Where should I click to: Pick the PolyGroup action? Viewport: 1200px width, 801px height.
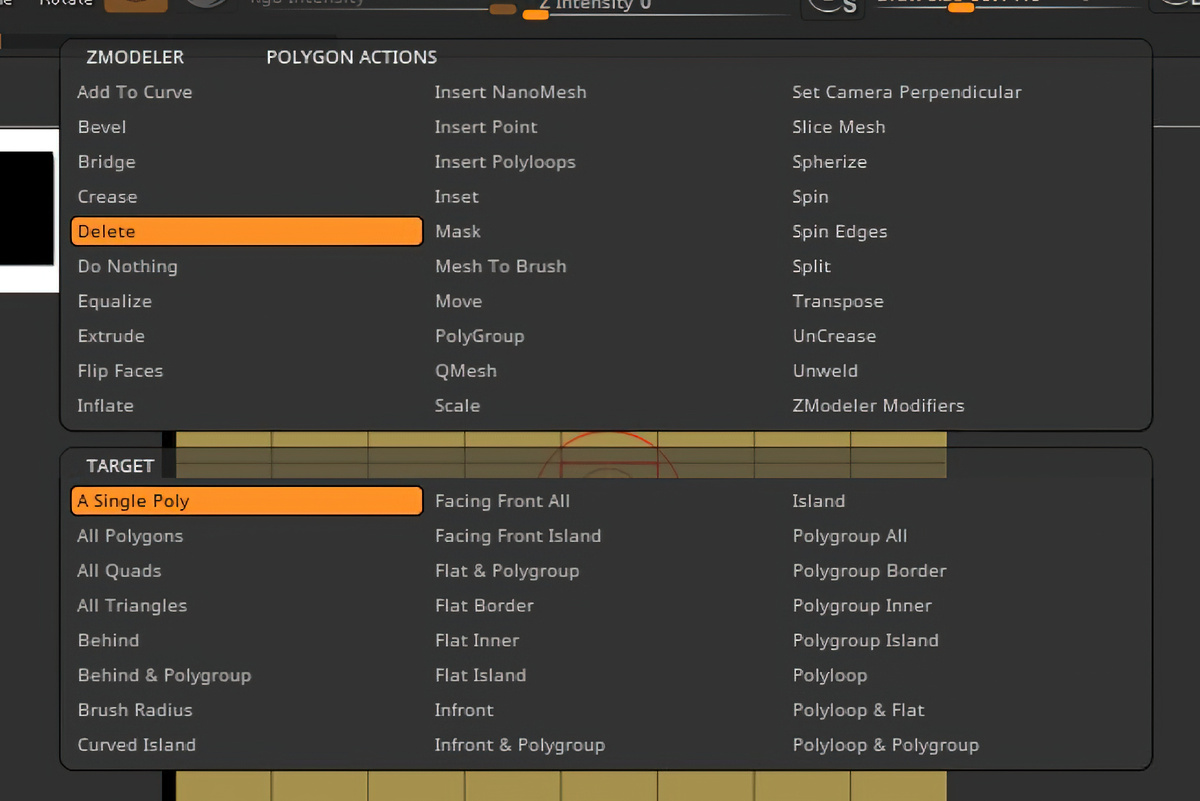point(479,336)
